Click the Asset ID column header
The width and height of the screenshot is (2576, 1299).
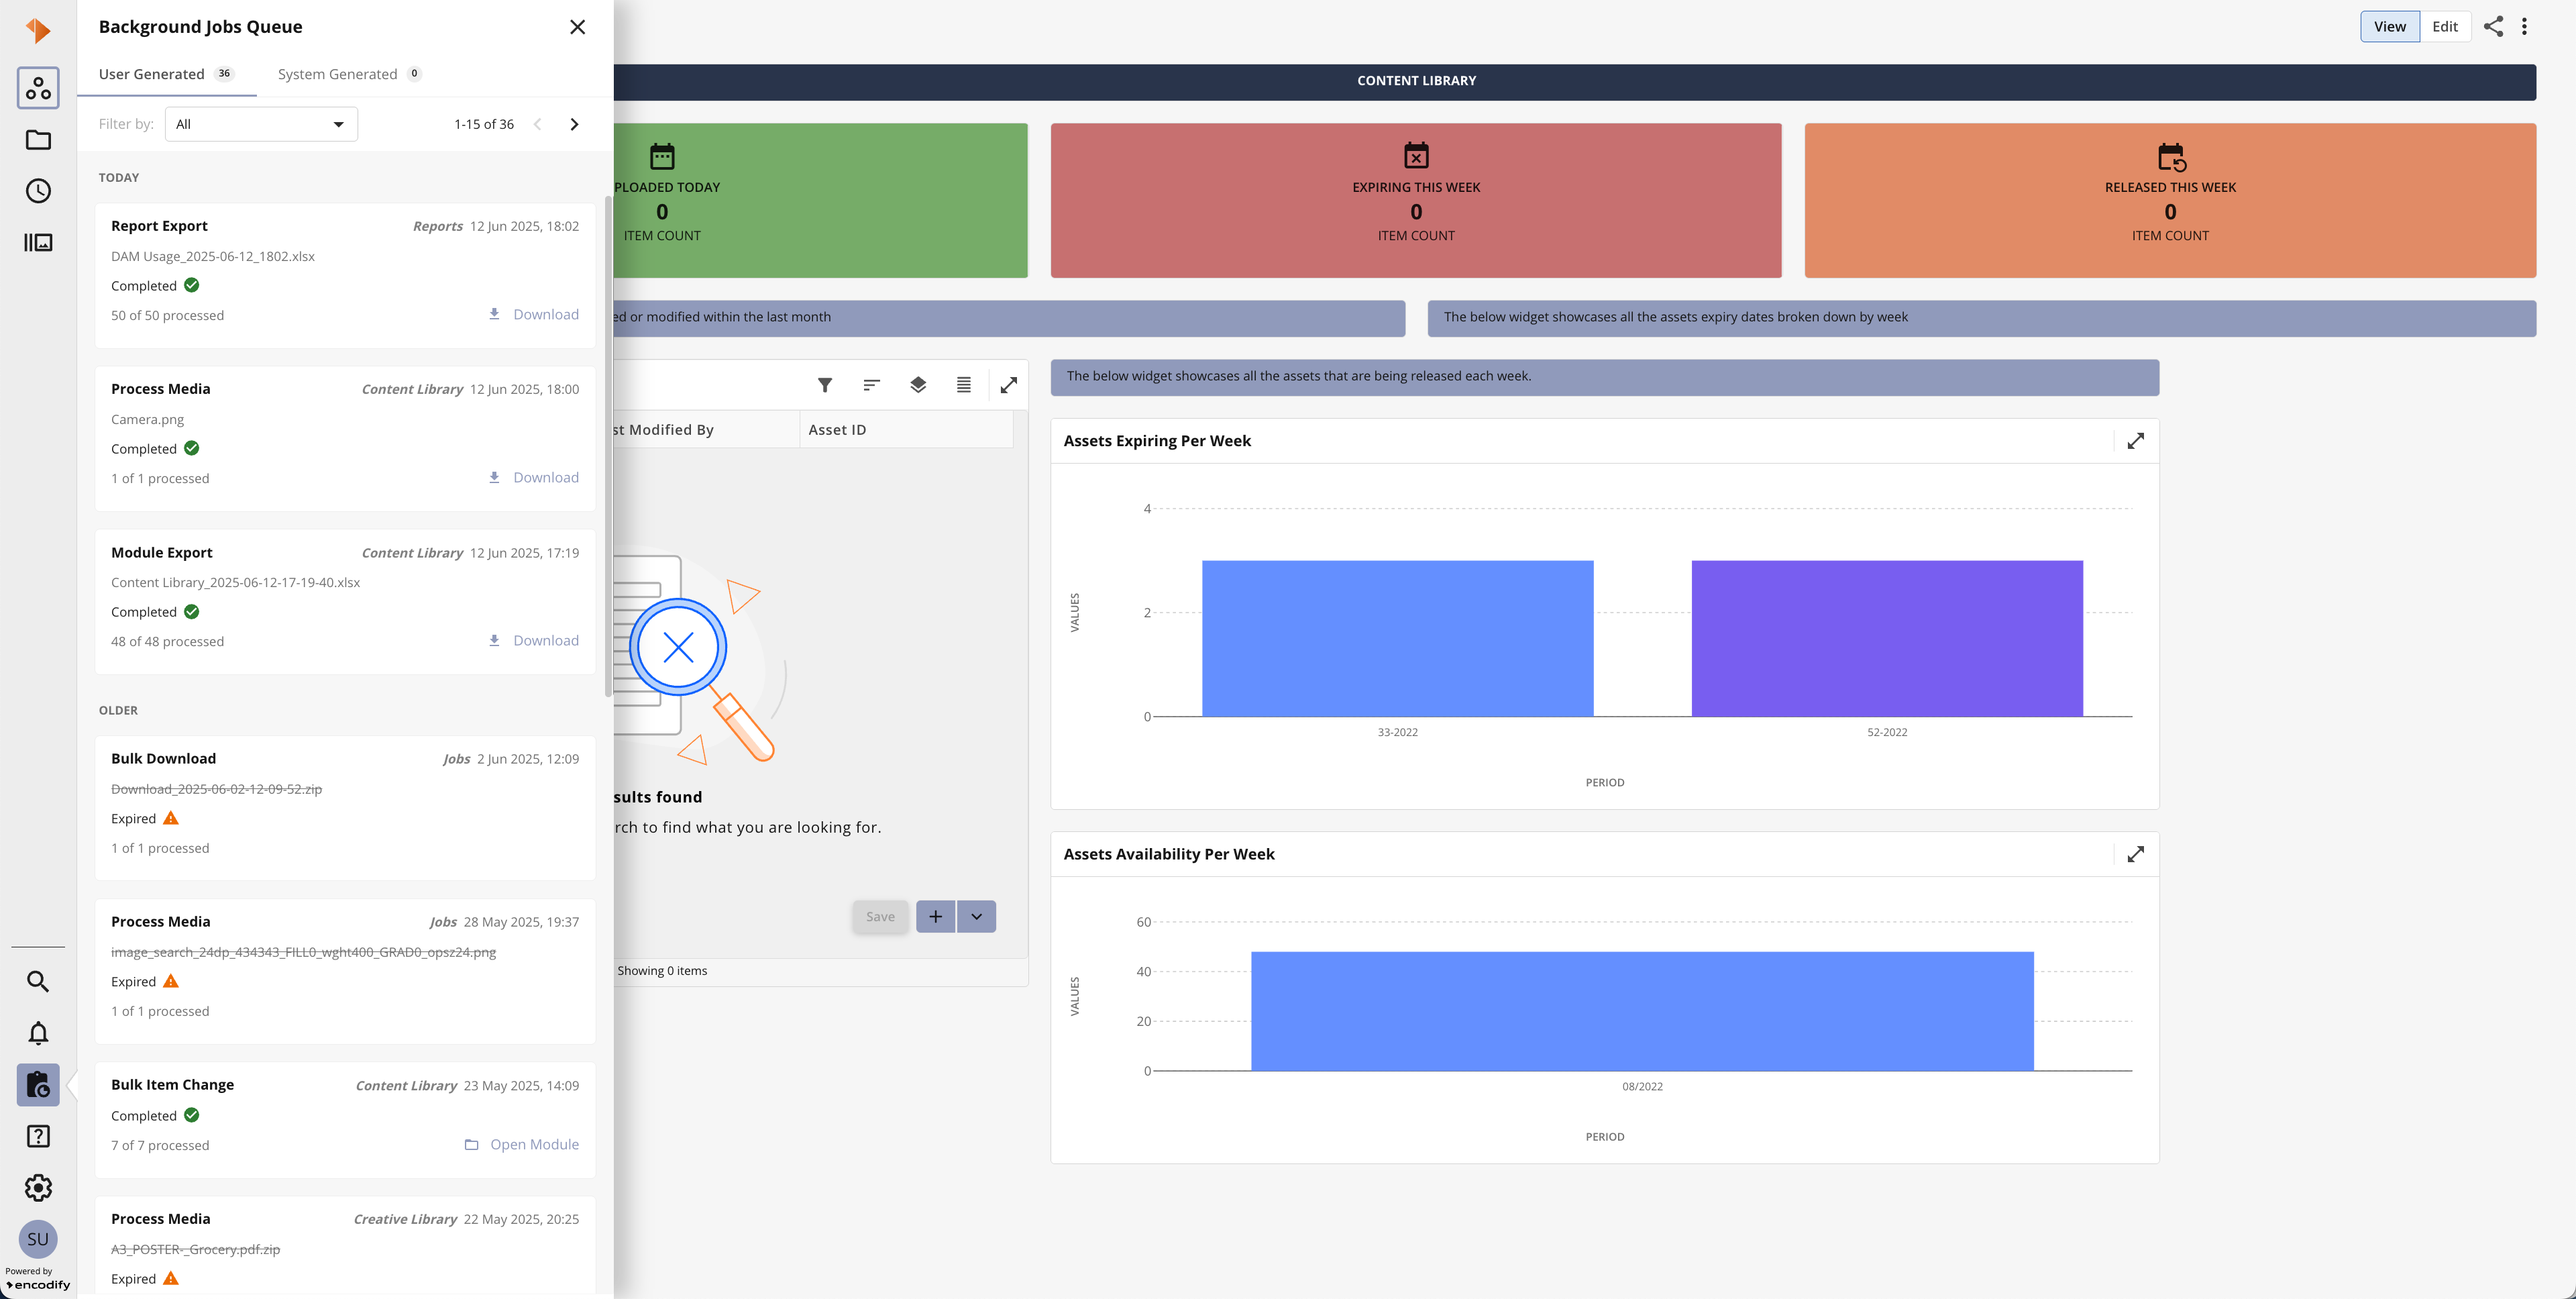pyautogui.click(x=906, y=429)
